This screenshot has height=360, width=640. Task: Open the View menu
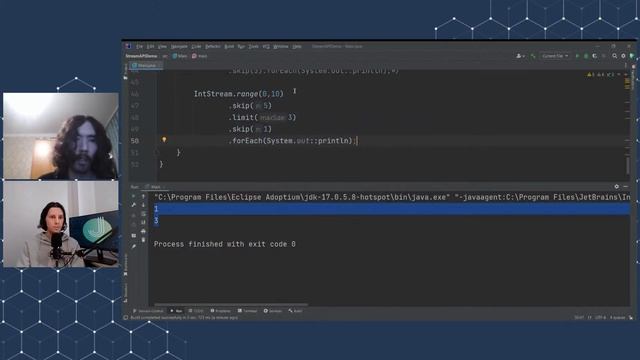[162, 47]
